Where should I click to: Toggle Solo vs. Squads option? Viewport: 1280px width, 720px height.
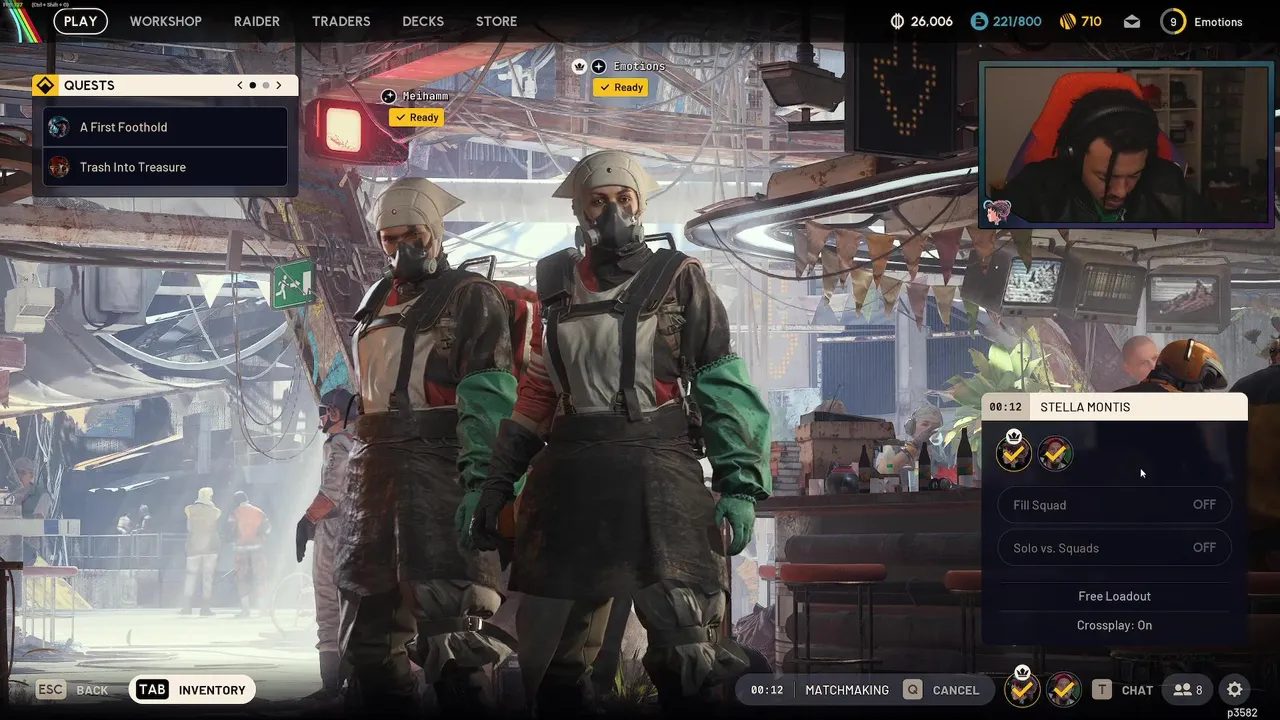1114,548
